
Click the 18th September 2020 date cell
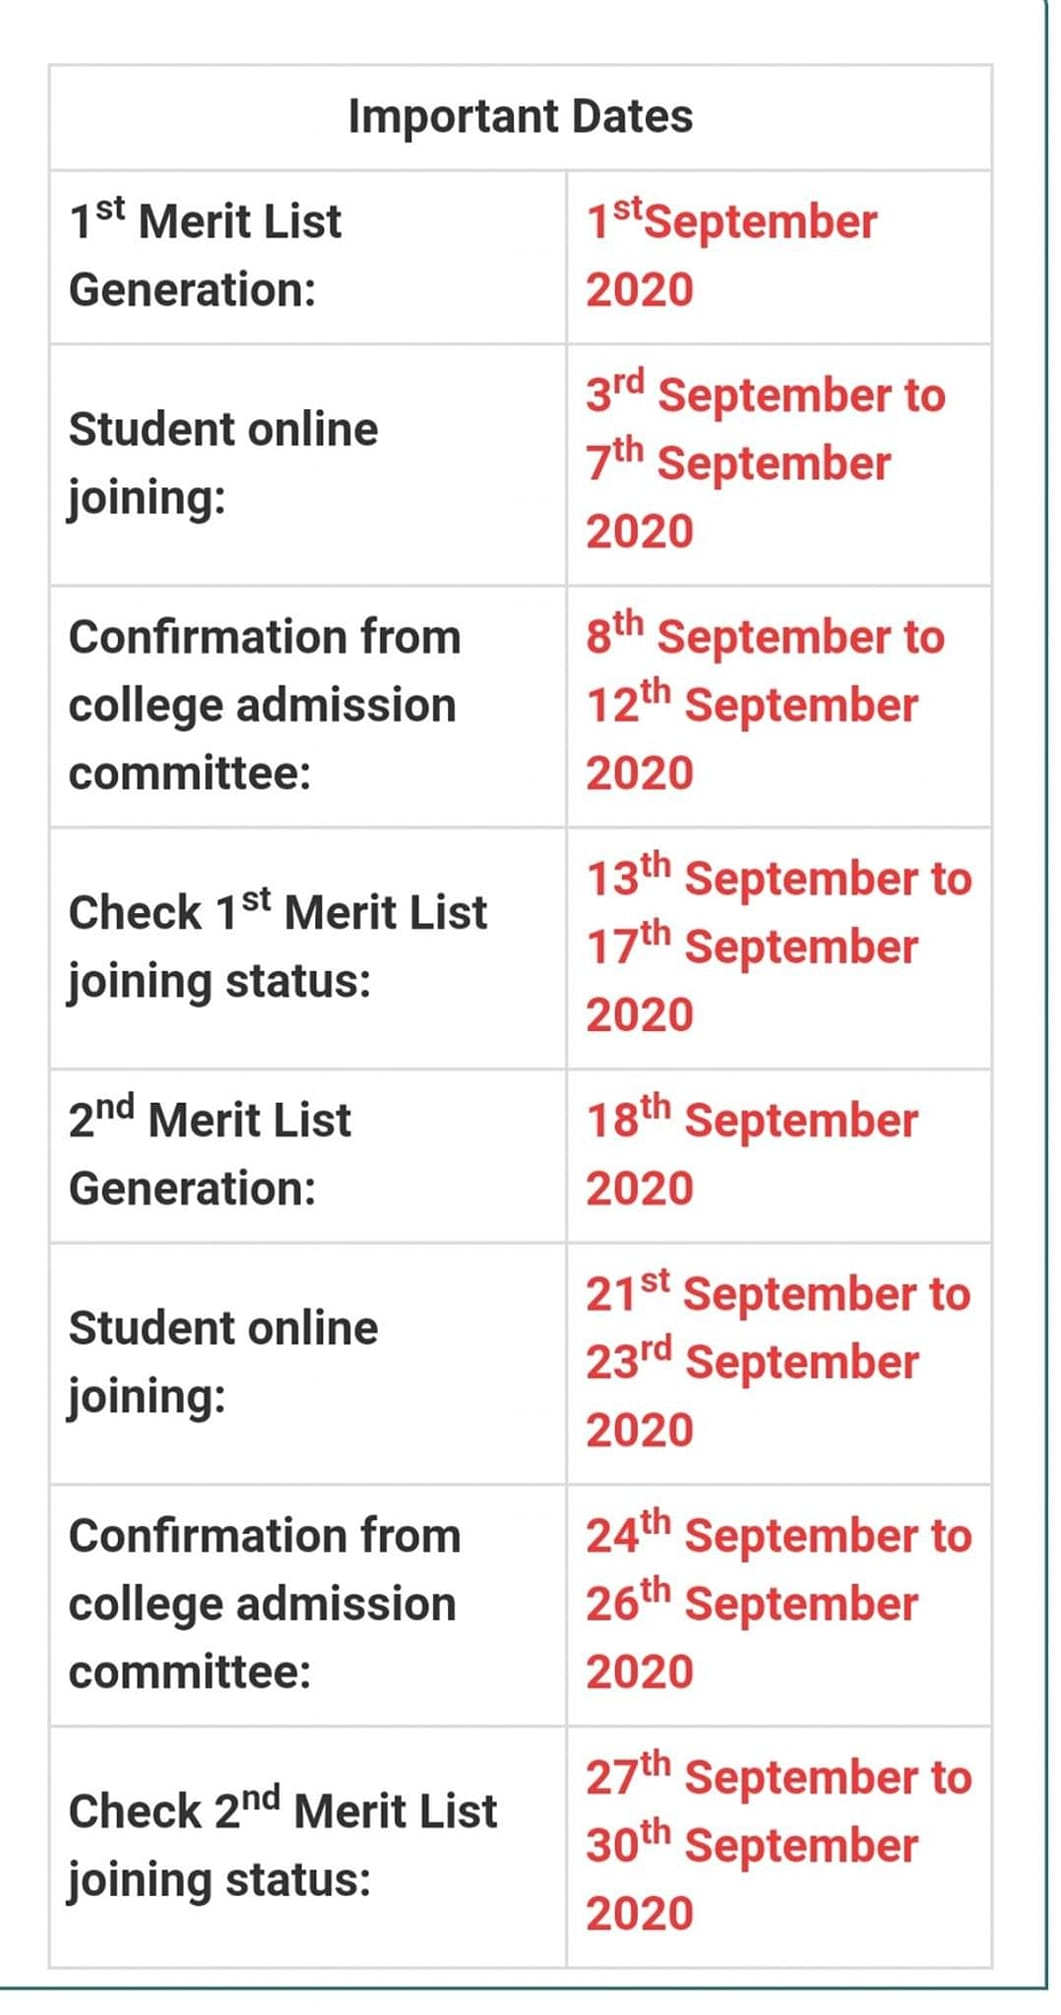752,1155
